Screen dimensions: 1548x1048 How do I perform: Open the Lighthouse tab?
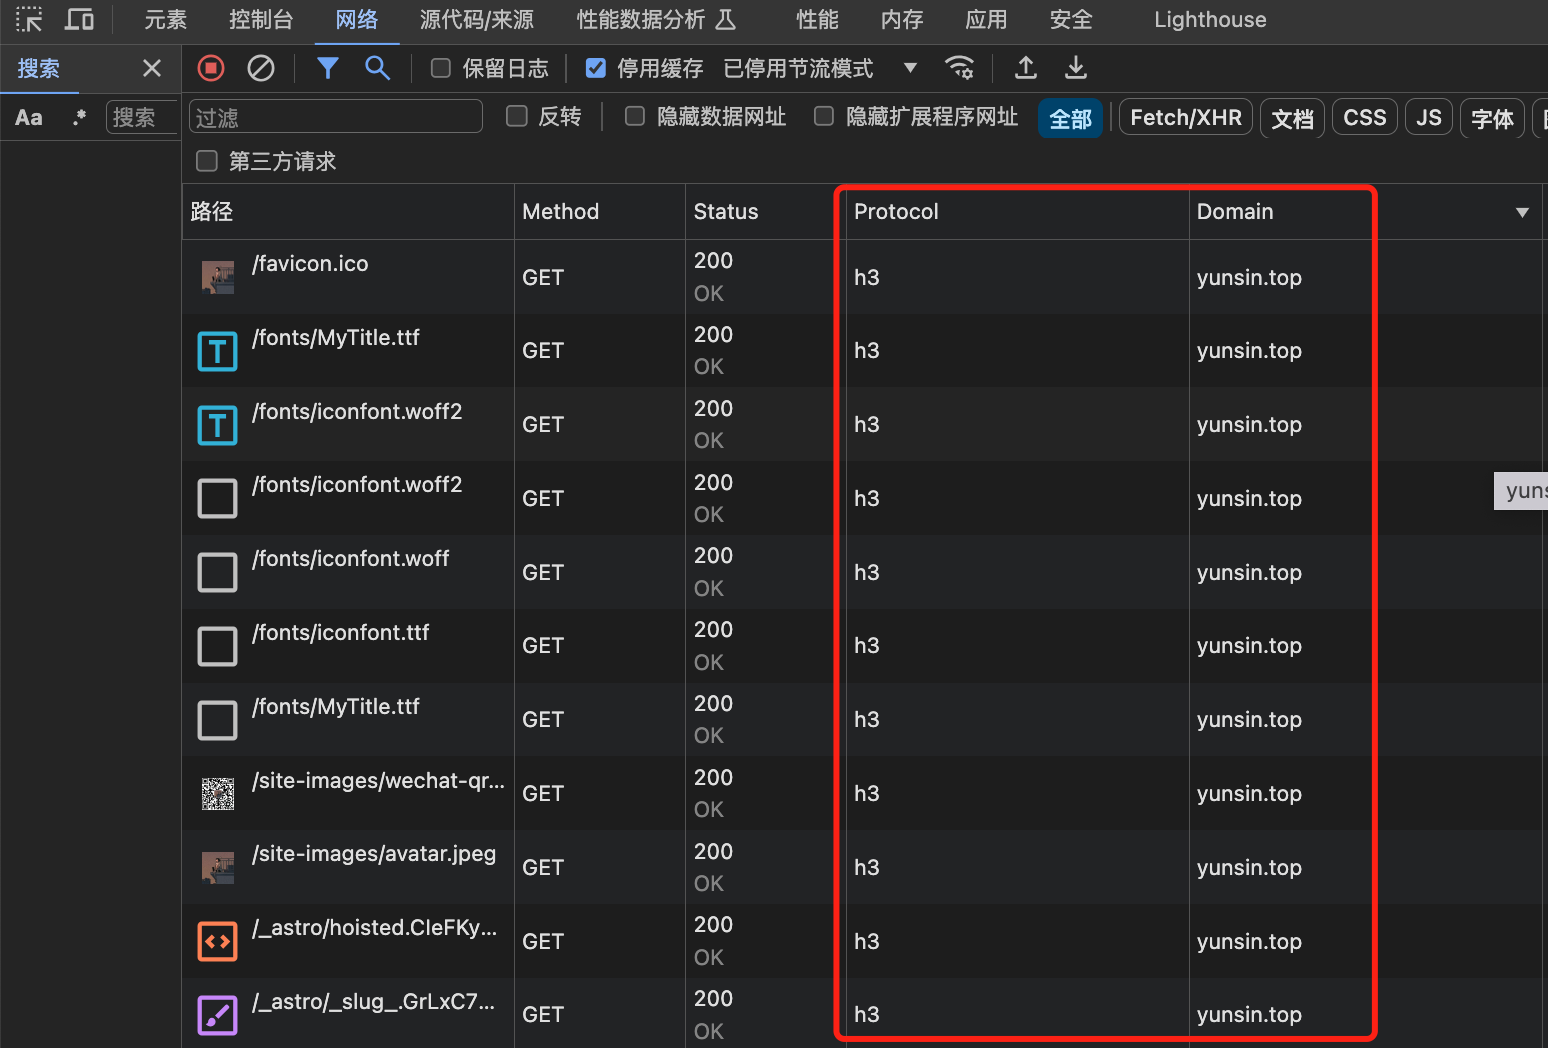[x=1210, y=19]
